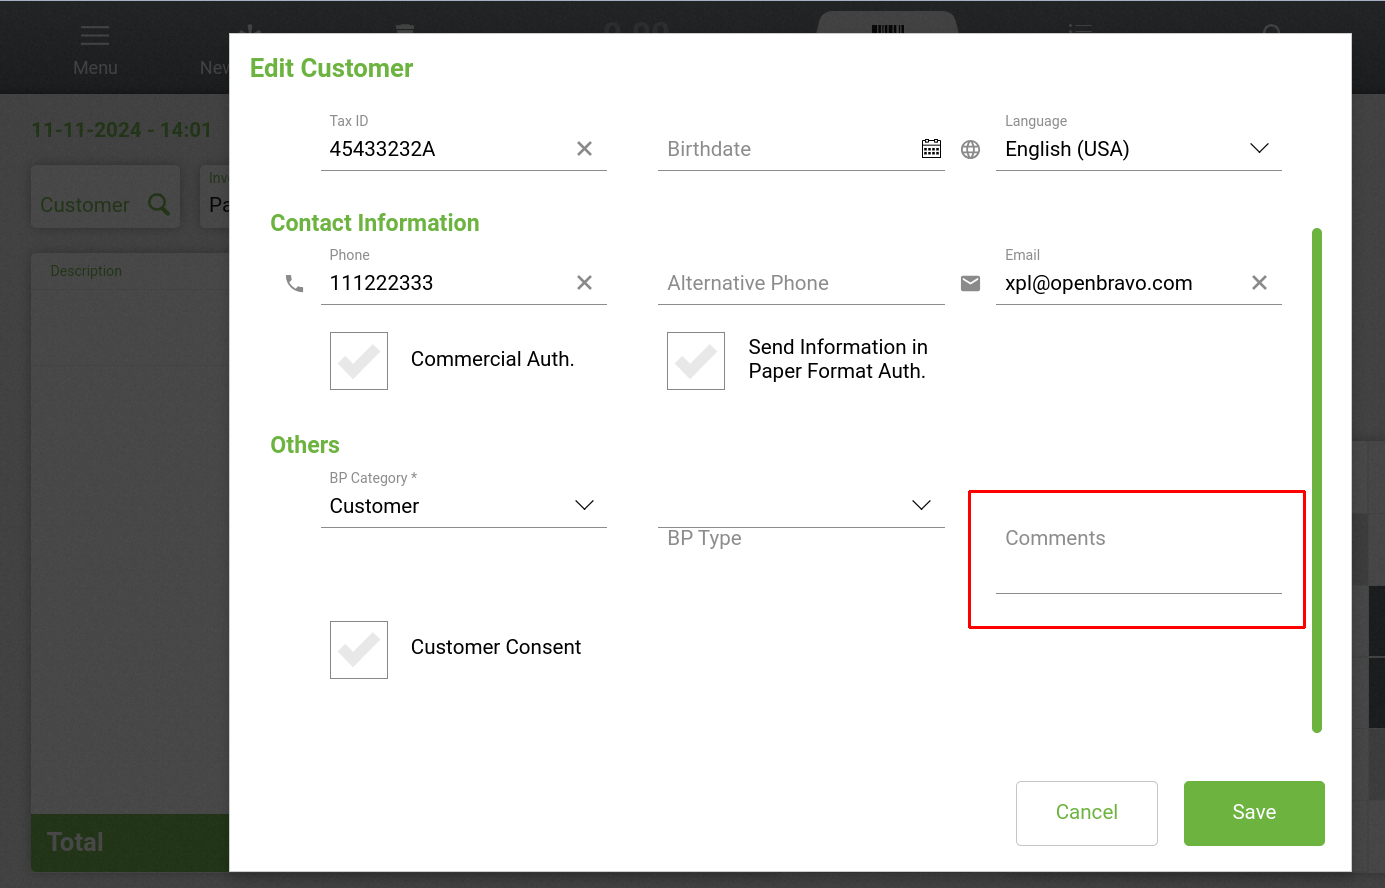The image size is (1385, 888).
Task: Expand the Language dropdown
Action: [1259, 149]
